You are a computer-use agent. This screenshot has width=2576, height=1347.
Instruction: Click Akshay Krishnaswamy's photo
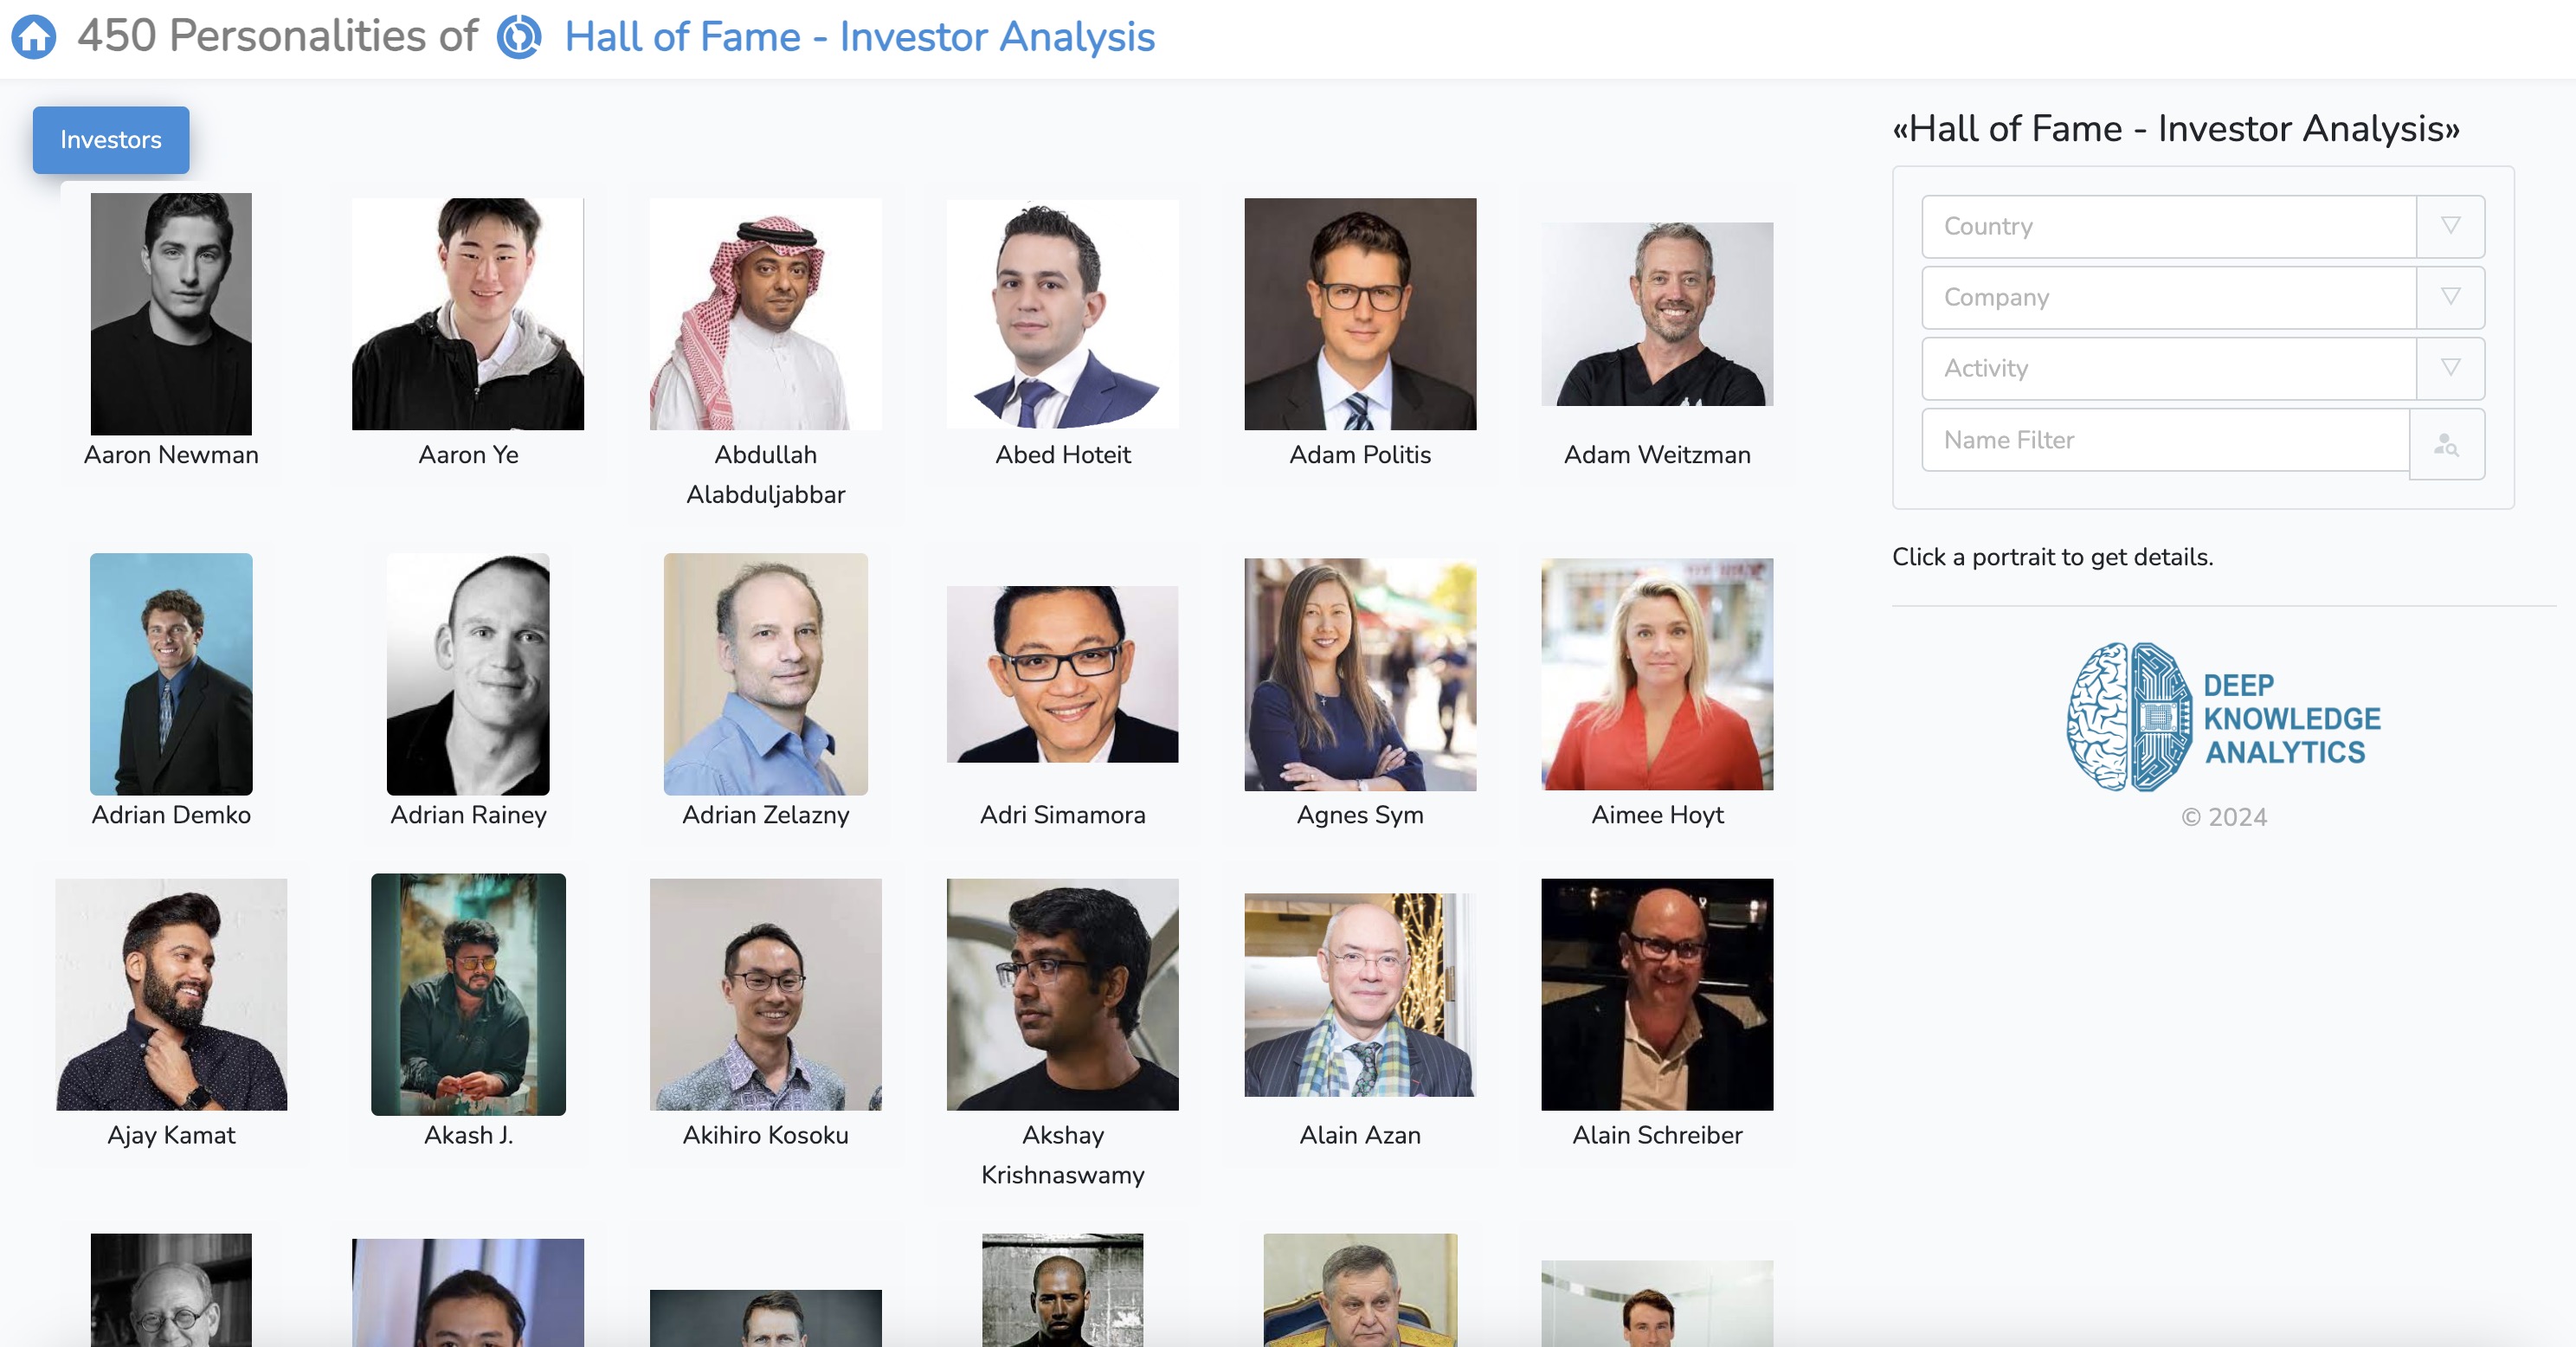(x=1062, y=994)
